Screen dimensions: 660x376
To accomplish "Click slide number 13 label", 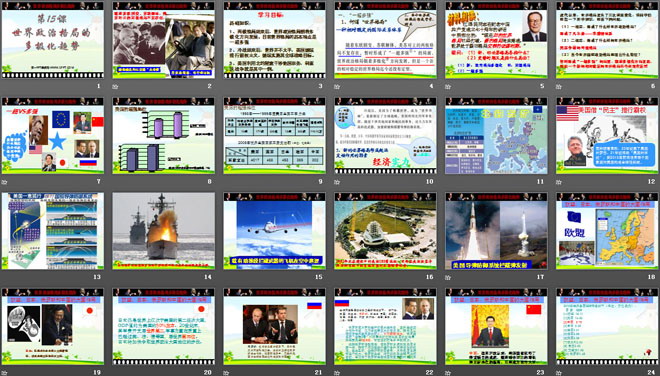I will point(97,277).
